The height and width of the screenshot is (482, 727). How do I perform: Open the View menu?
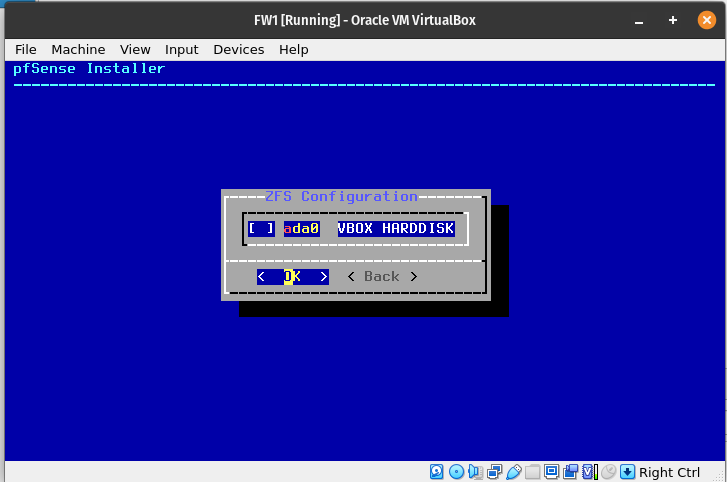(135, 50)
